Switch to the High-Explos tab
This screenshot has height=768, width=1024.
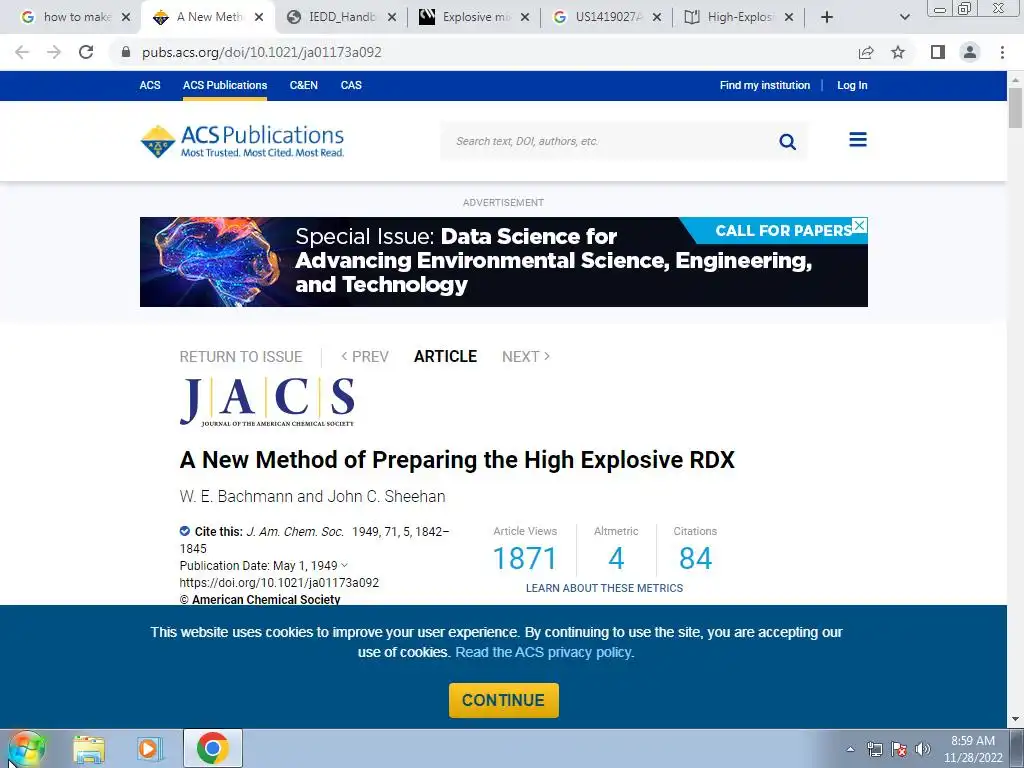[x=731, y=17]
